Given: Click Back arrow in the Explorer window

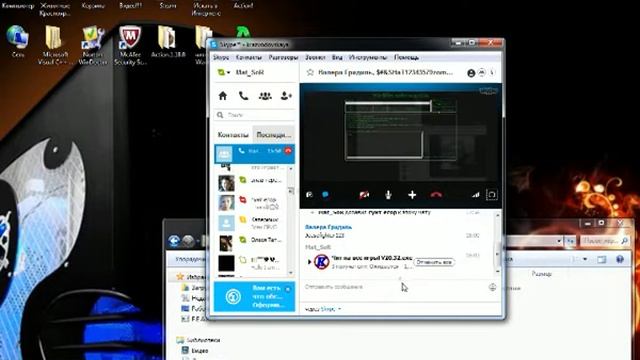Looking at the screenshot, I should point(174,241).
